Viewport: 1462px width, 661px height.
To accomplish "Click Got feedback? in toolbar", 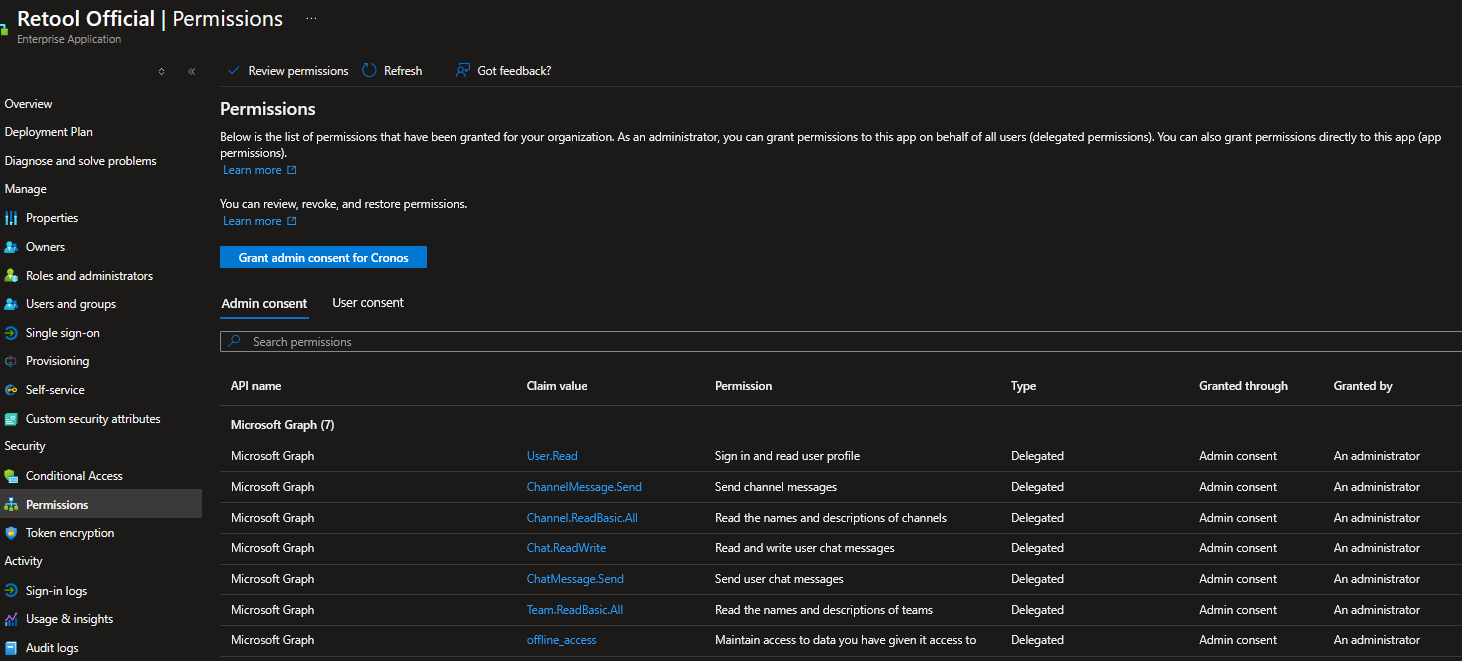I will 503,71.
